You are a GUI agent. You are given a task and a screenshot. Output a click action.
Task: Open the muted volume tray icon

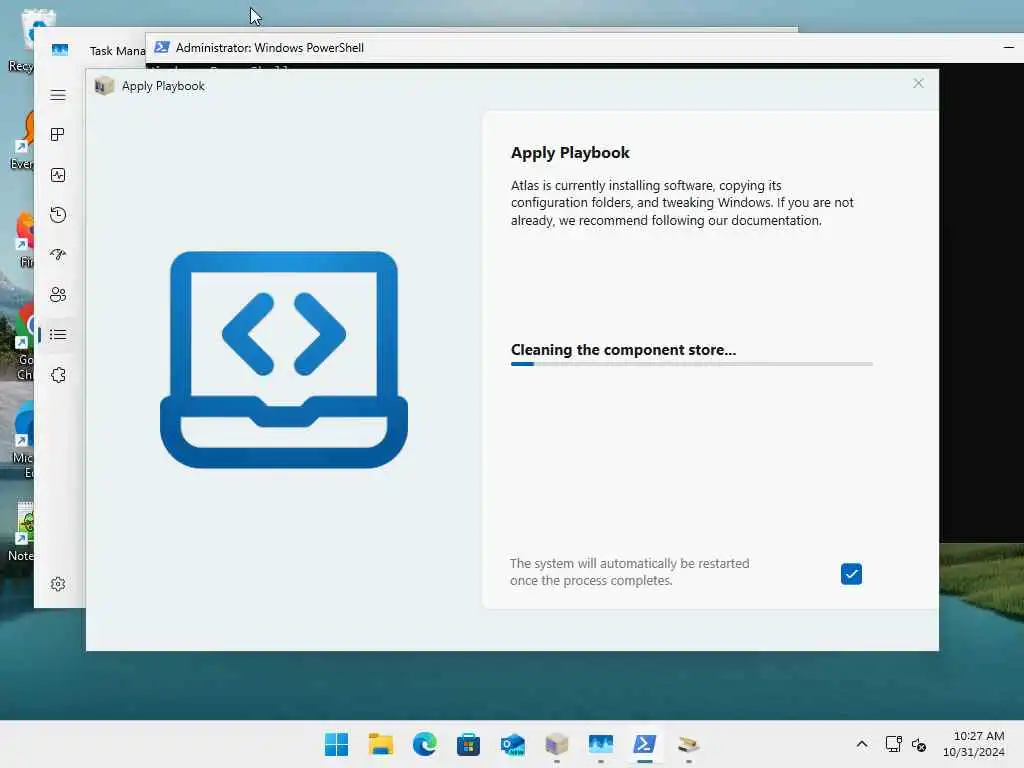[x=919, y=744]
